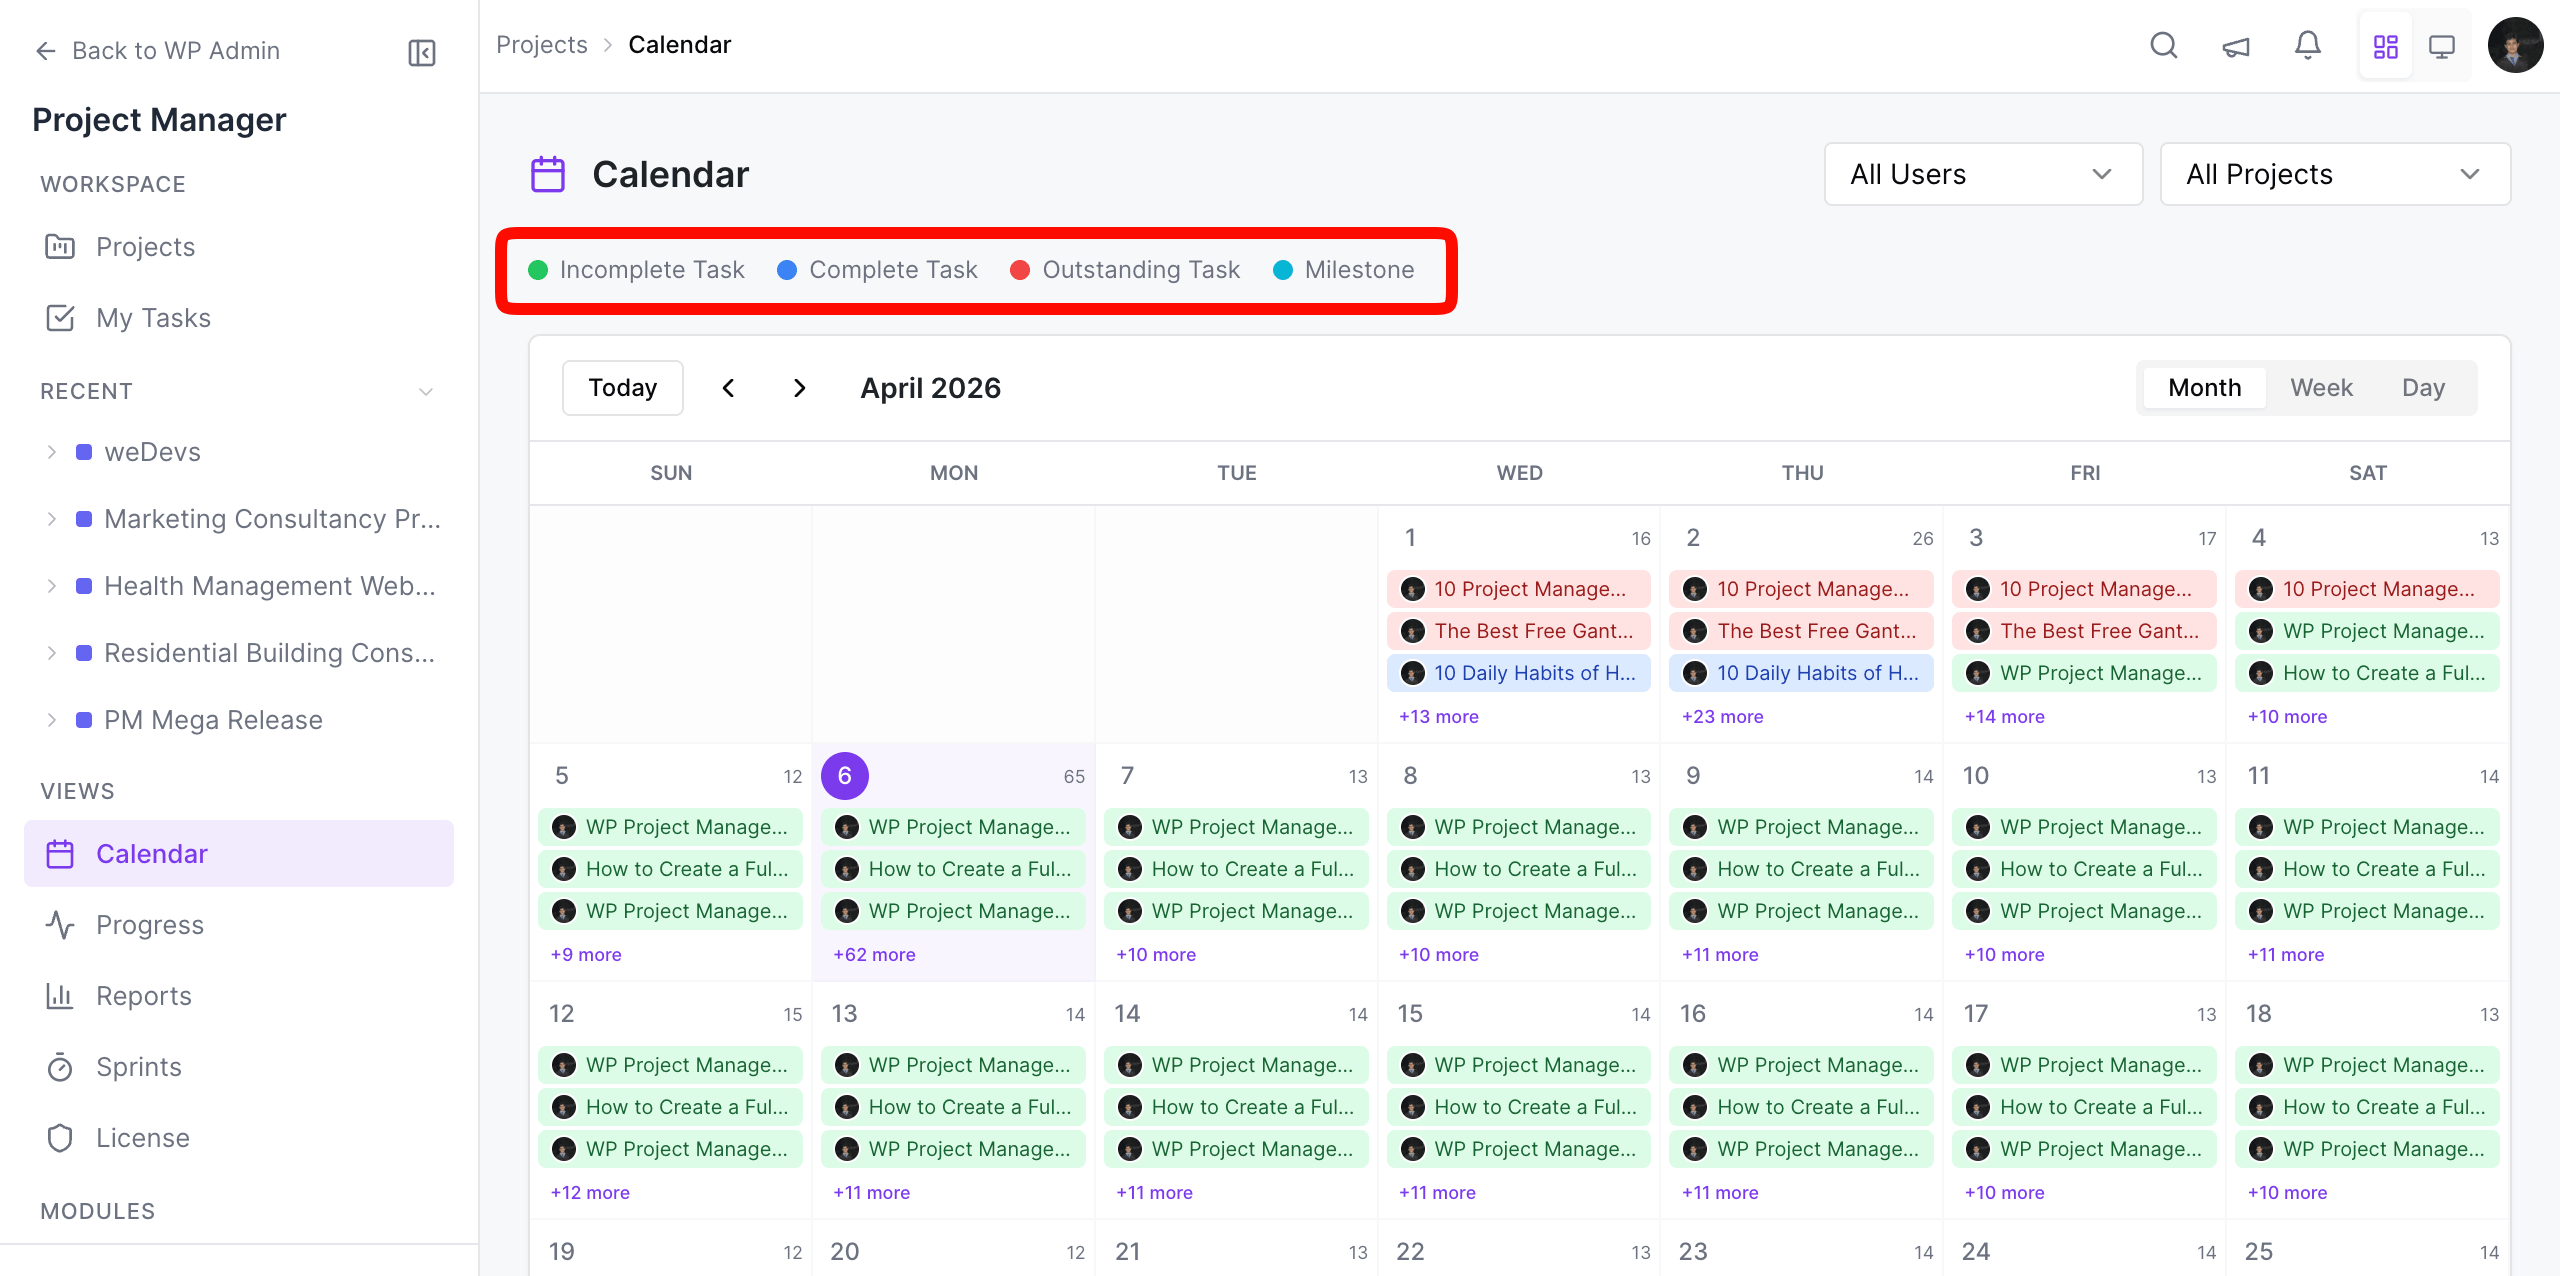The image size is (2560, 1276).
Task: Open notifications bell icon
Action: 2308,45
